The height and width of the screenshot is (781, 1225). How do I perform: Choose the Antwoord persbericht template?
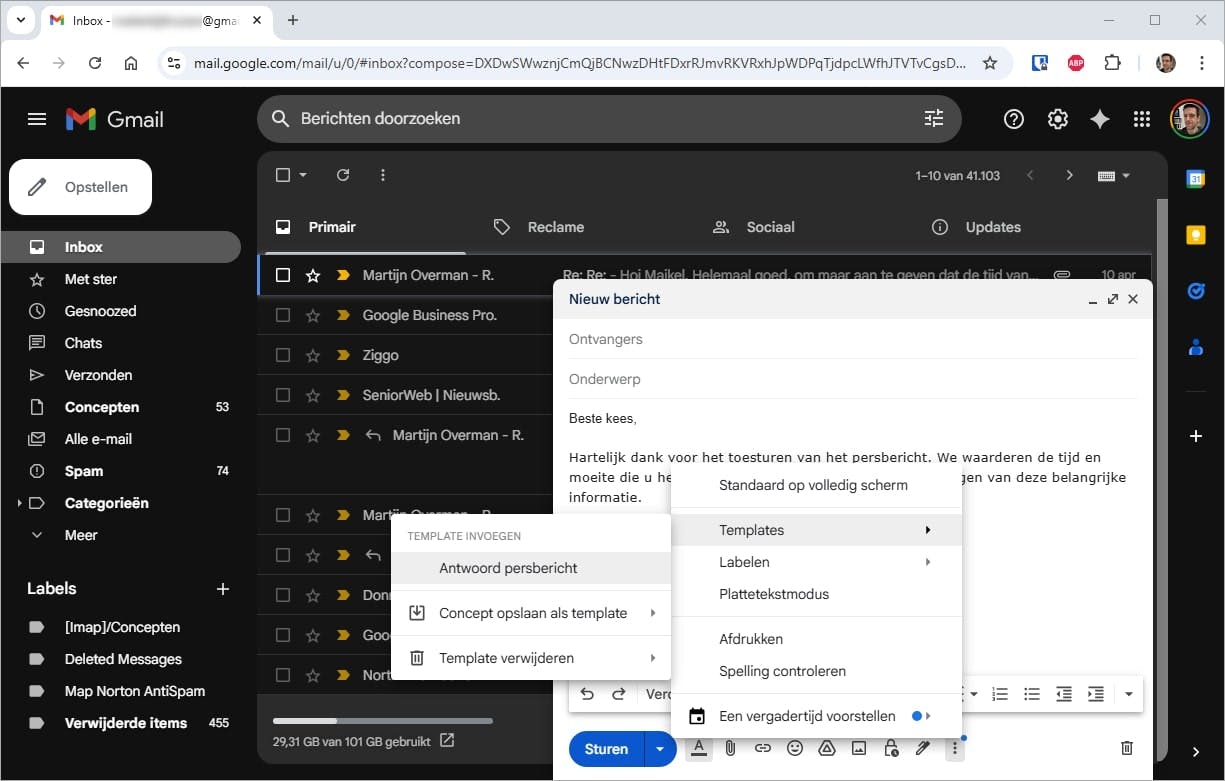(x=508, y=568)
